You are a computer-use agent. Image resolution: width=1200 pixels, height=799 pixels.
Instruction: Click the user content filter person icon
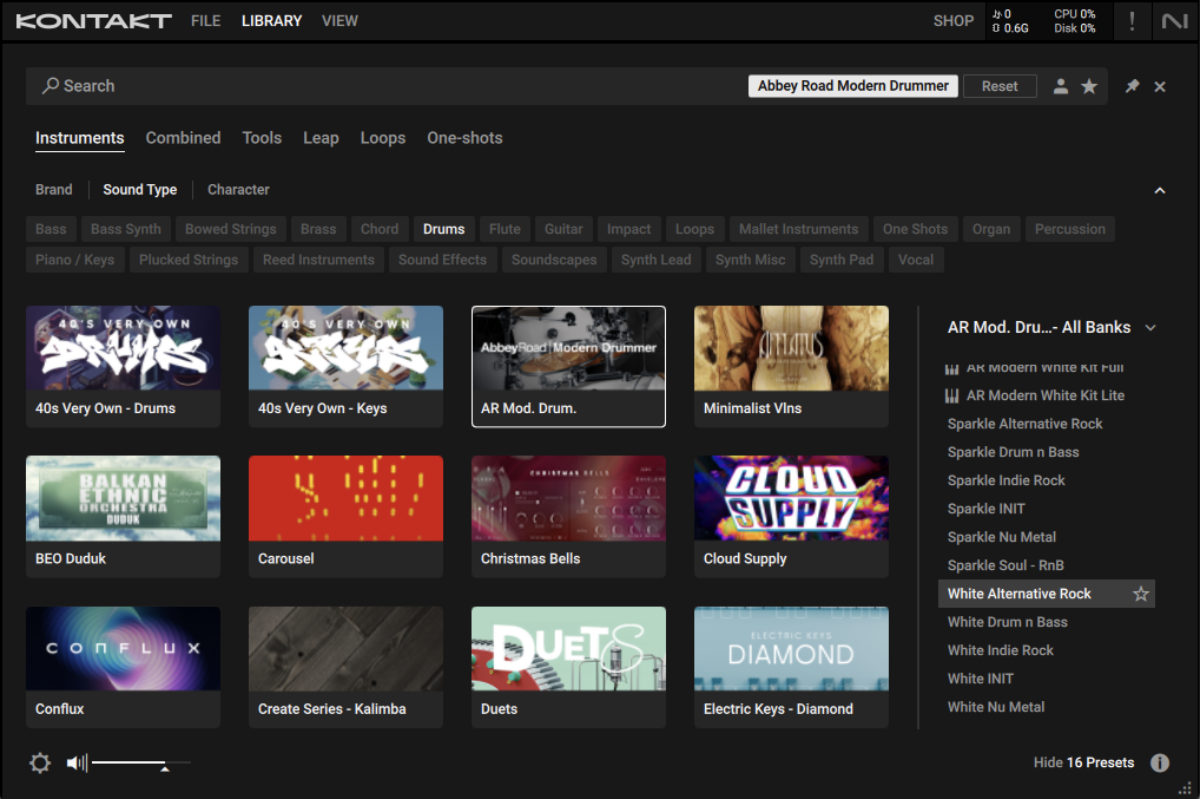(x=1061, y=86)
